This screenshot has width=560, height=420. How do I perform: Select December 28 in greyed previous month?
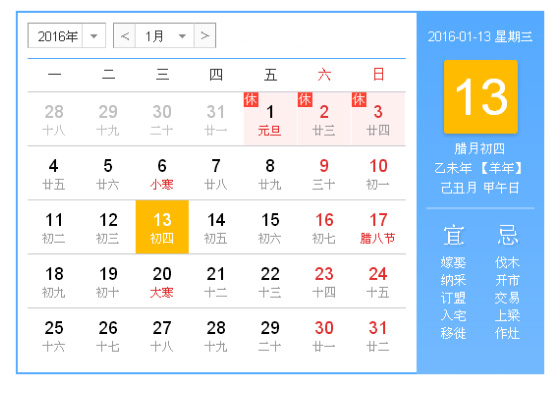(54, 119)
